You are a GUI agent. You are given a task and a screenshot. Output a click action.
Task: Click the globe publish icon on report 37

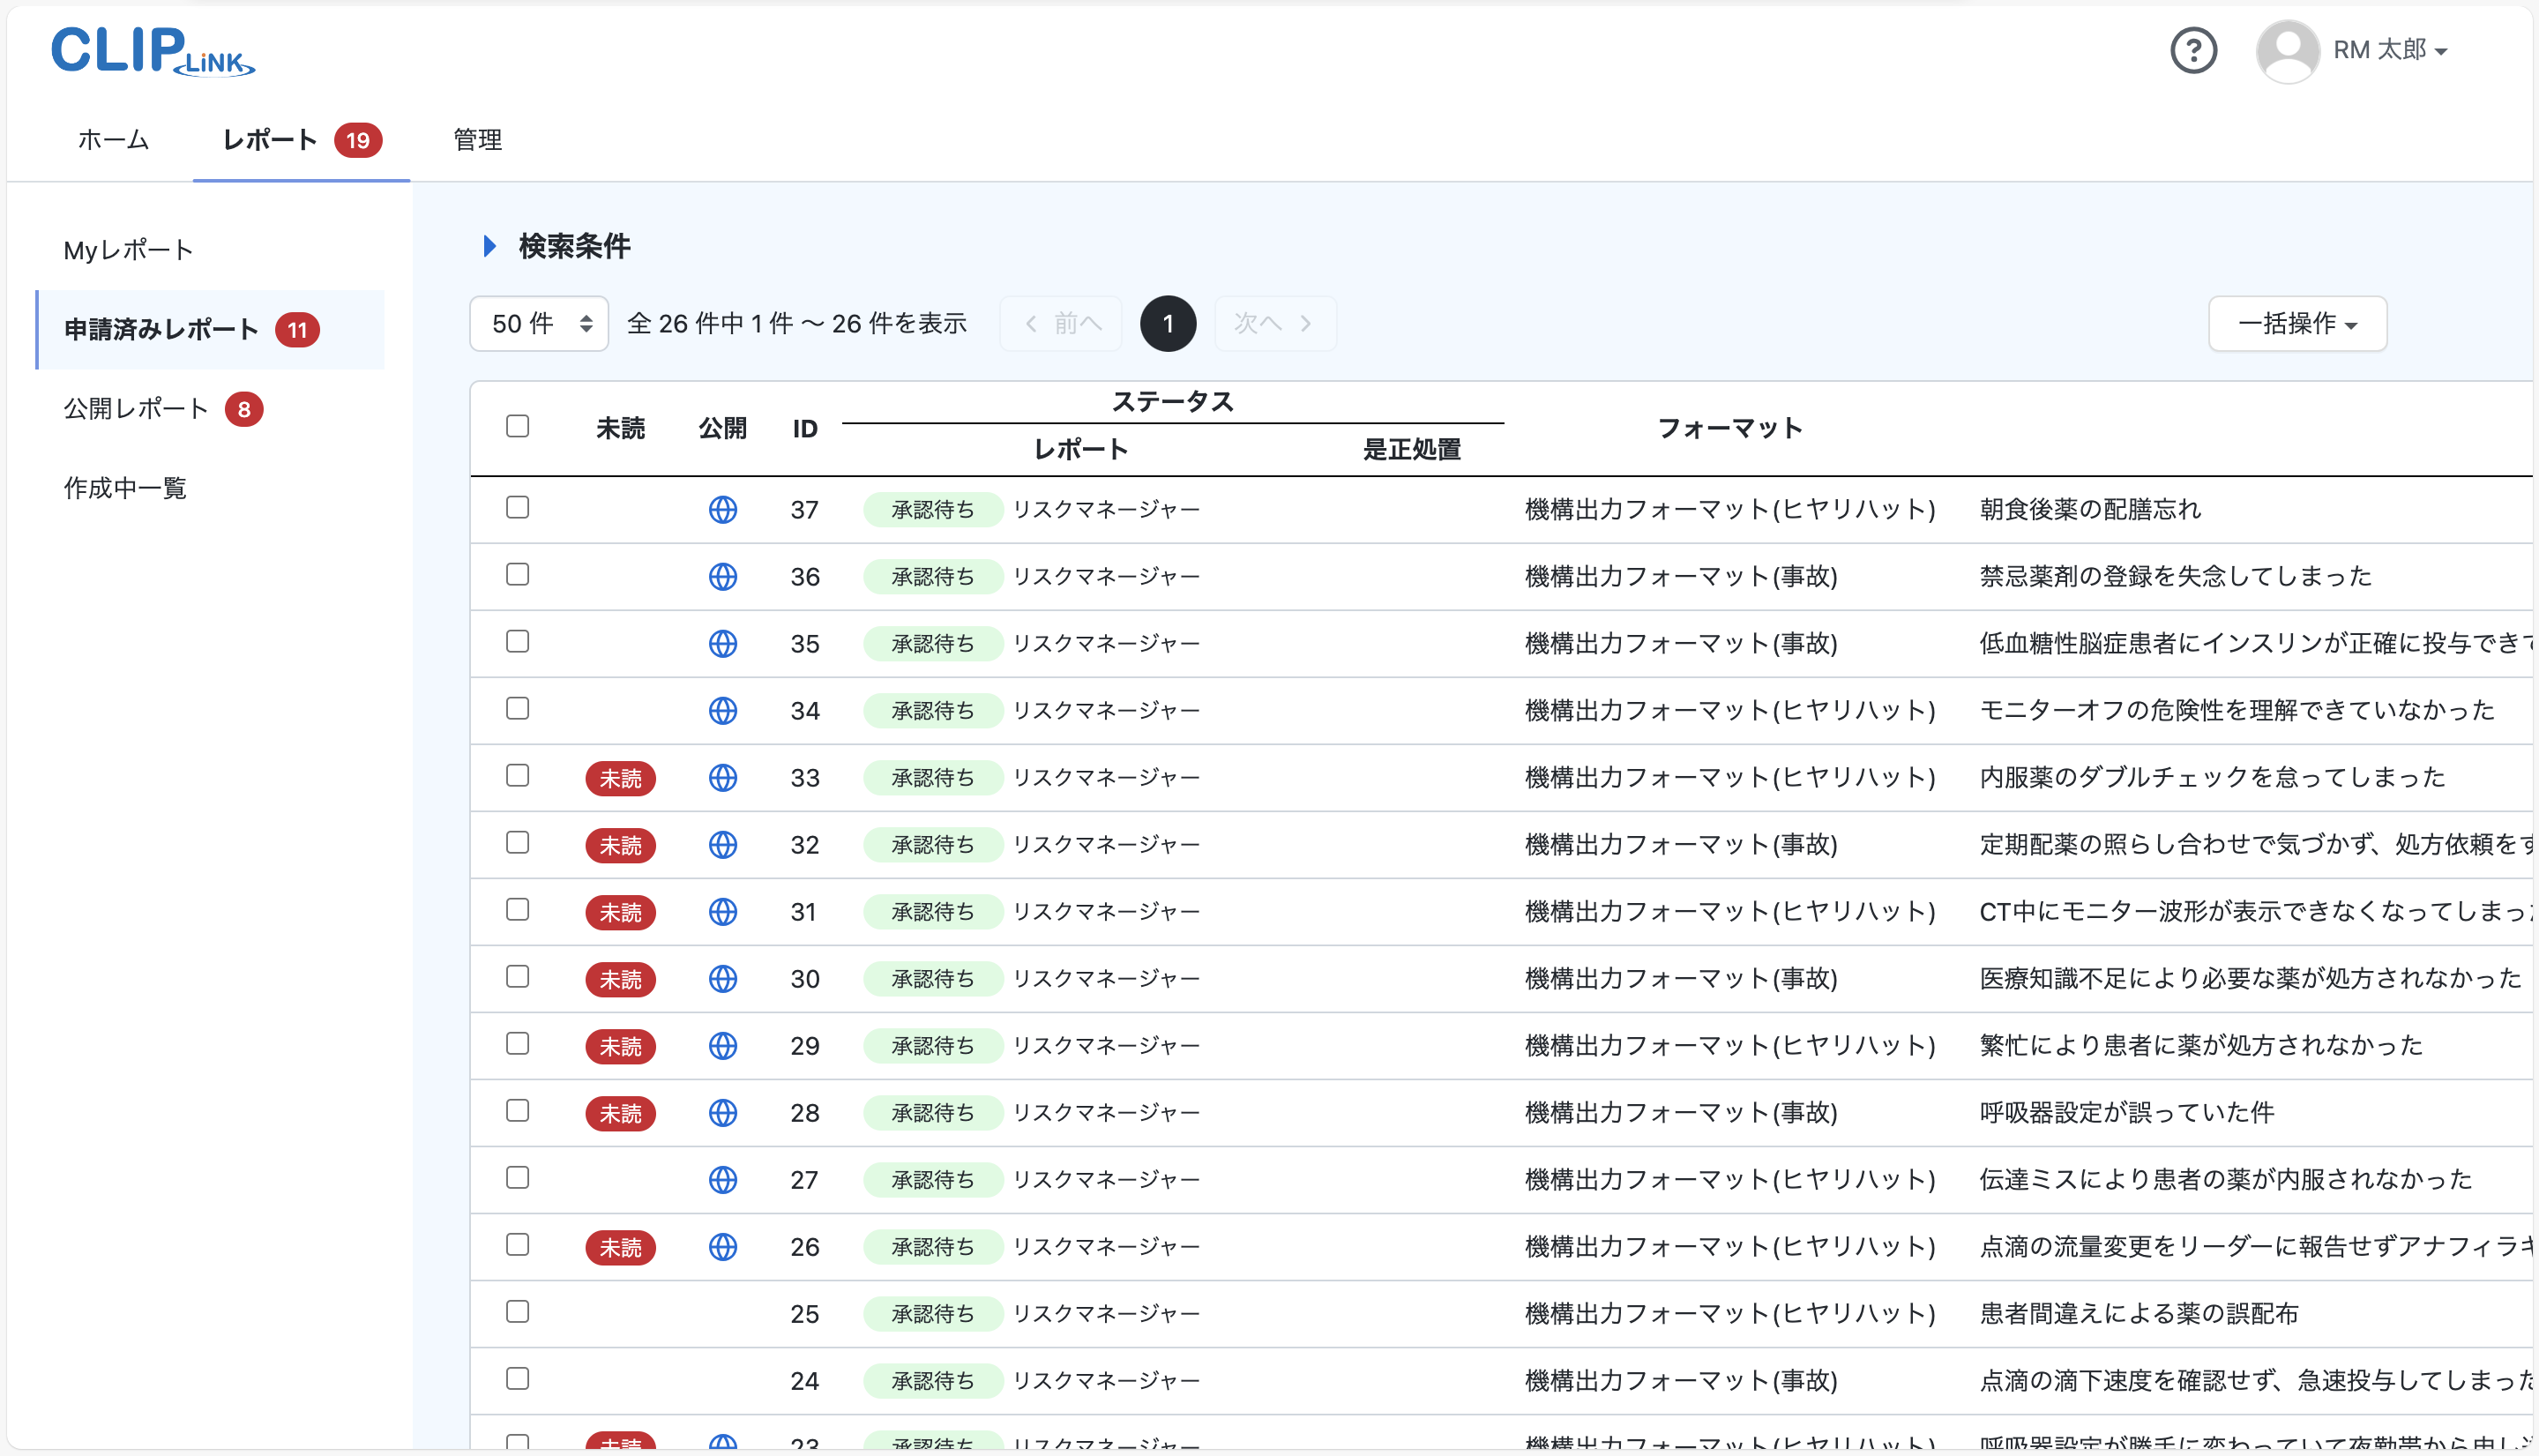coord(723,509)
